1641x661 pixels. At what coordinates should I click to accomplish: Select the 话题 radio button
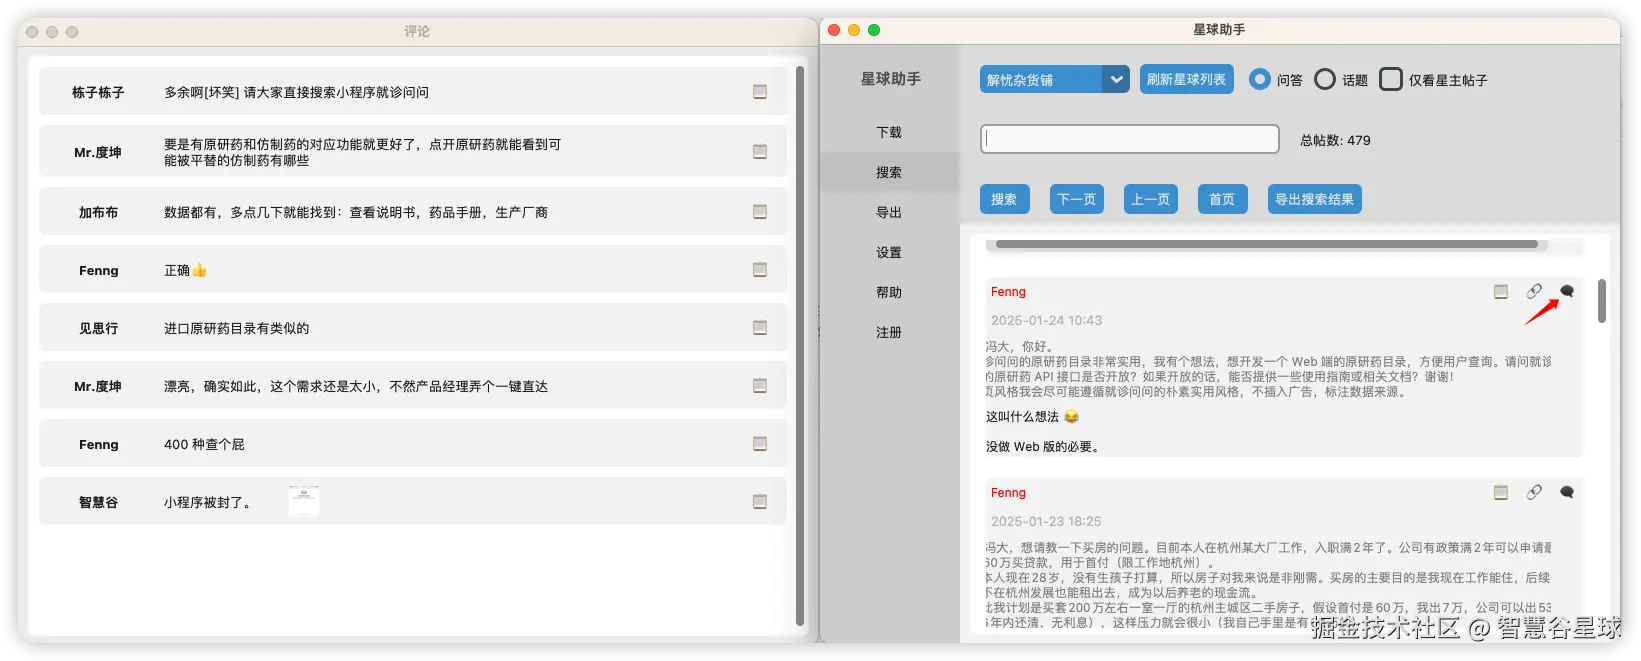1325,79
